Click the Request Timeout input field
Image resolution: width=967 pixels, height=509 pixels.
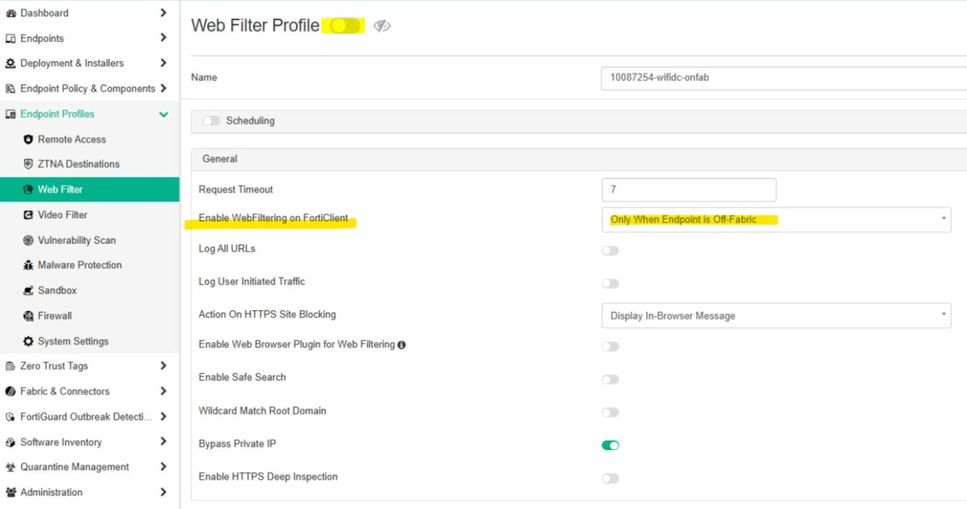tap(688, 190)
